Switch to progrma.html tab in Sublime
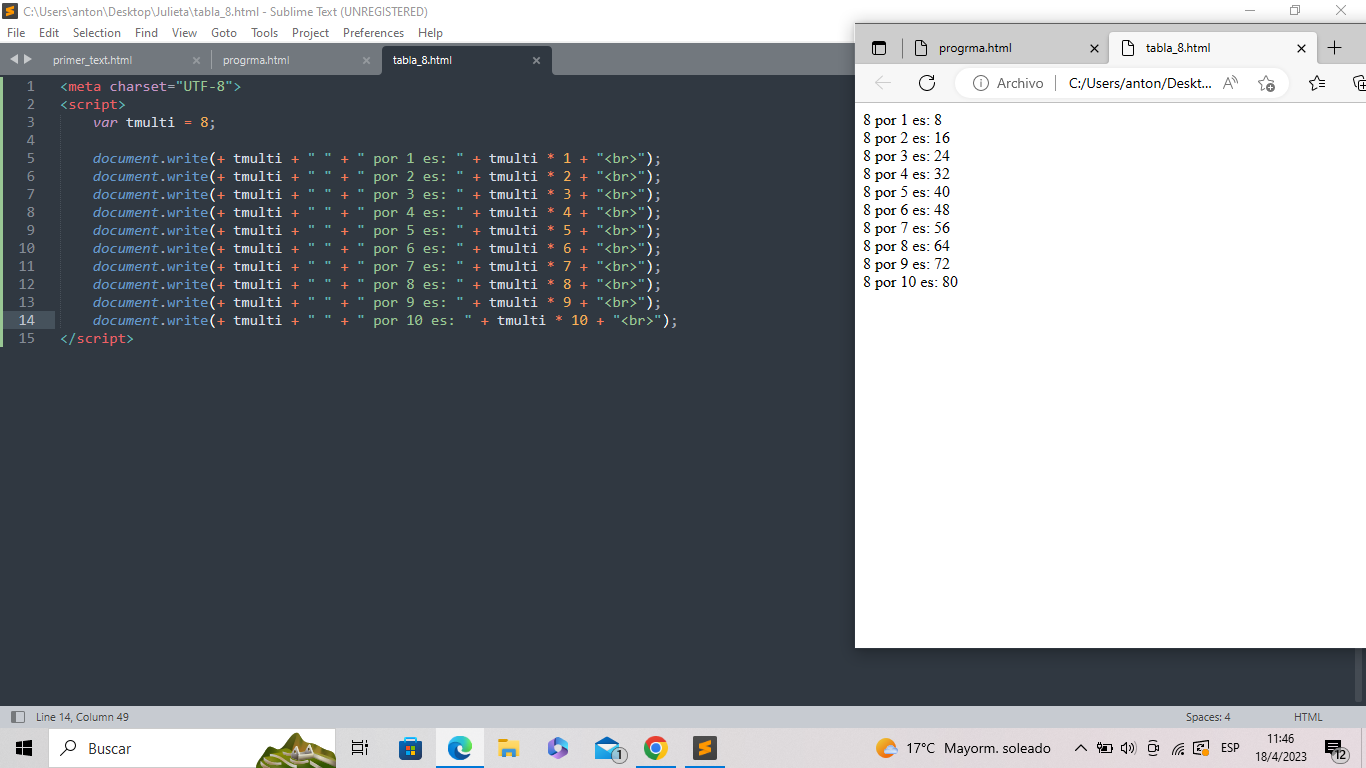 coord(256,60)
